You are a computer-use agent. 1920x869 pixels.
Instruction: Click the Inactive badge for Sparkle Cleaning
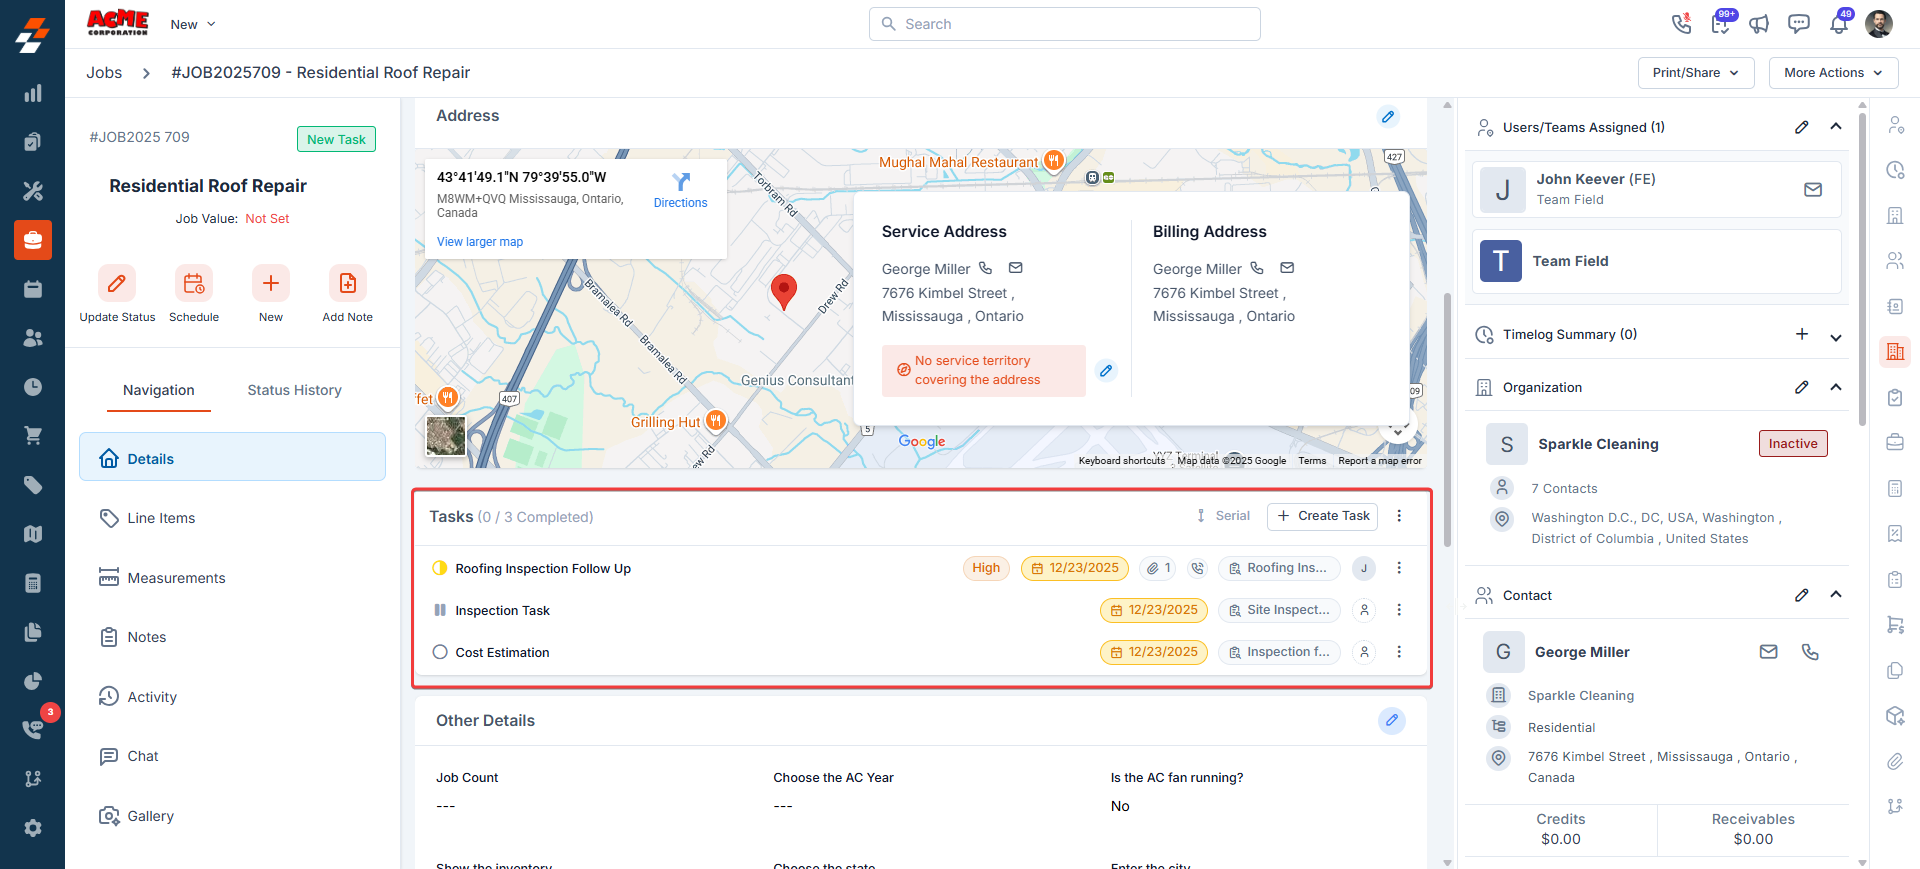click(x=1793, y=444)
